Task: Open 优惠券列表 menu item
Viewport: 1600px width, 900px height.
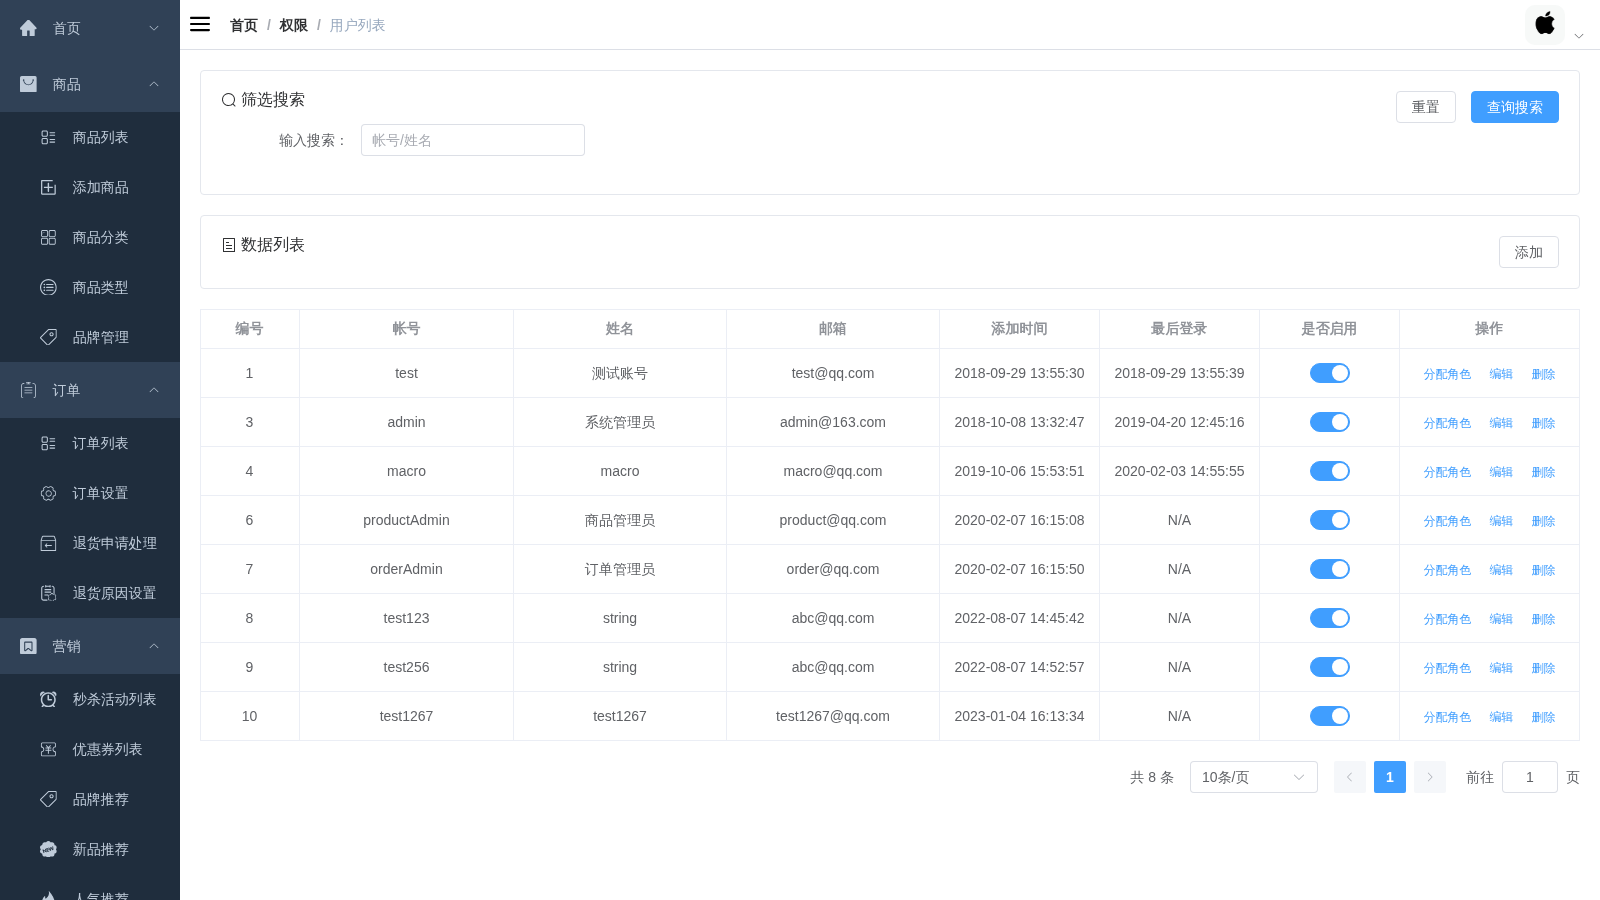Action: pos(90,749)
